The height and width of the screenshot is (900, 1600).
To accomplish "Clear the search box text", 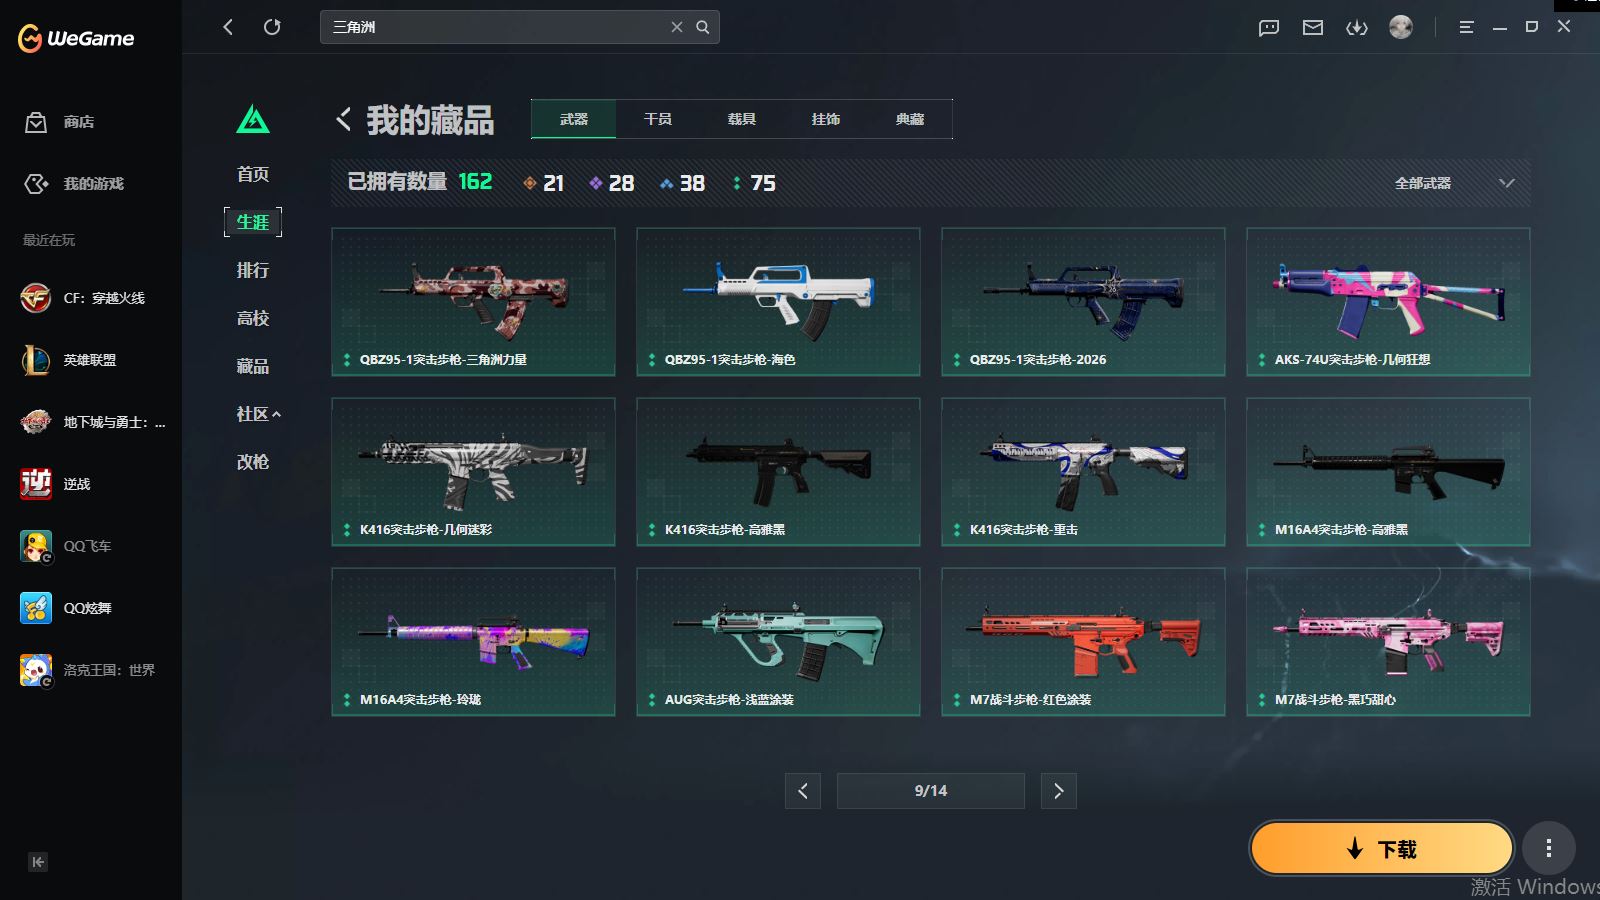I will coord(677,27).
